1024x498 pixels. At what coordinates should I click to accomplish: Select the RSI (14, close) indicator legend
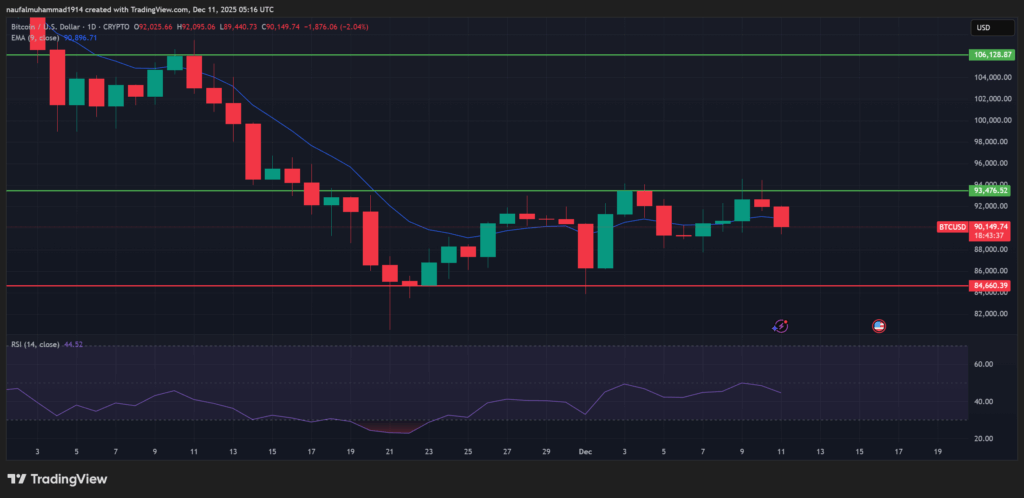(x=34, y=344)
